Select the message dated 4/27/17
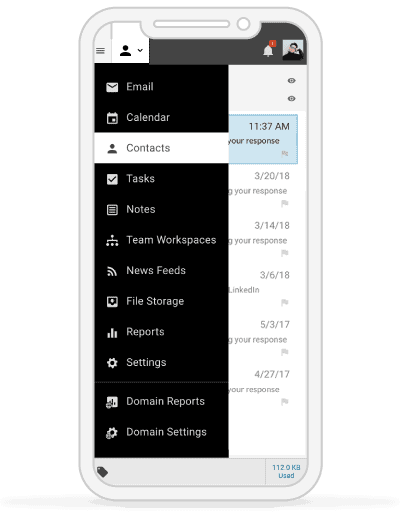This screenshot has width=400, height=520. click(263, 387)
